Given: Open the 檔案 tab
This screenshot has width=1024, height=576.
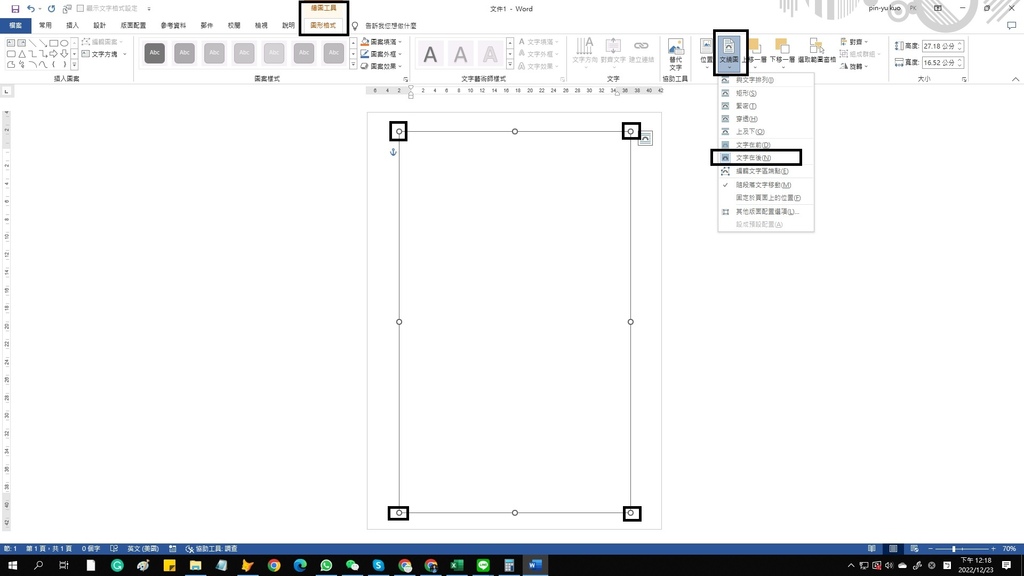Looking at the screenshot, I should 15,25.
